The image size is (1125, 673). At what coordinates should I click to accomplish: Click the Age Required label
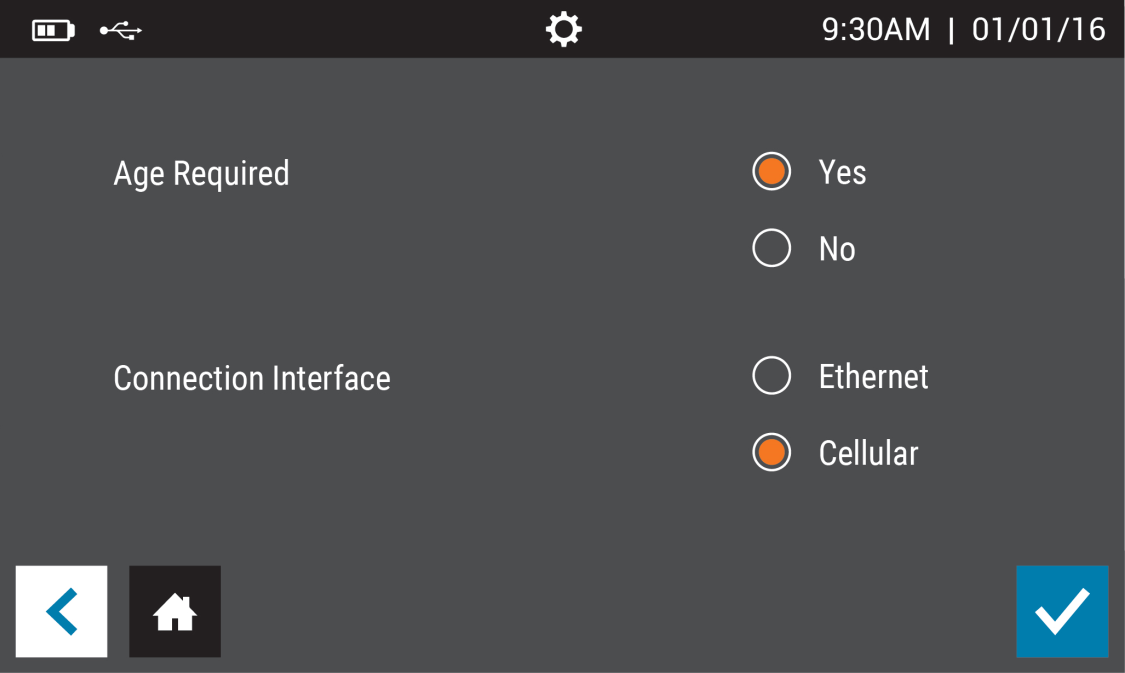(x=201, y=174)
